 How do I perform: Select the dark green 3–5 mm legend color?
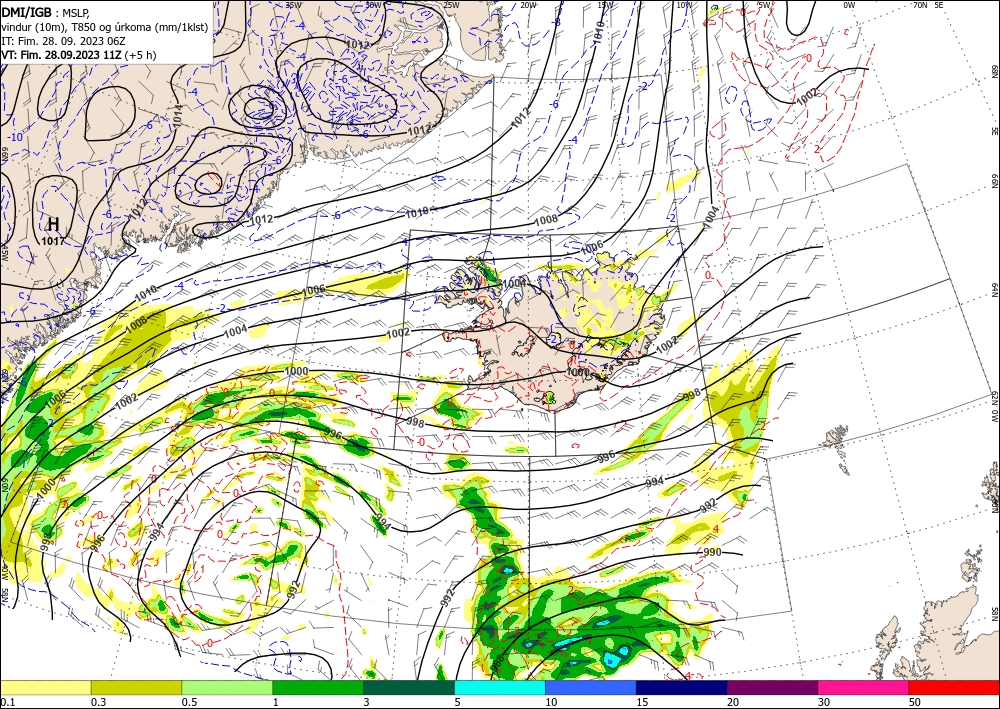(409, 687)
